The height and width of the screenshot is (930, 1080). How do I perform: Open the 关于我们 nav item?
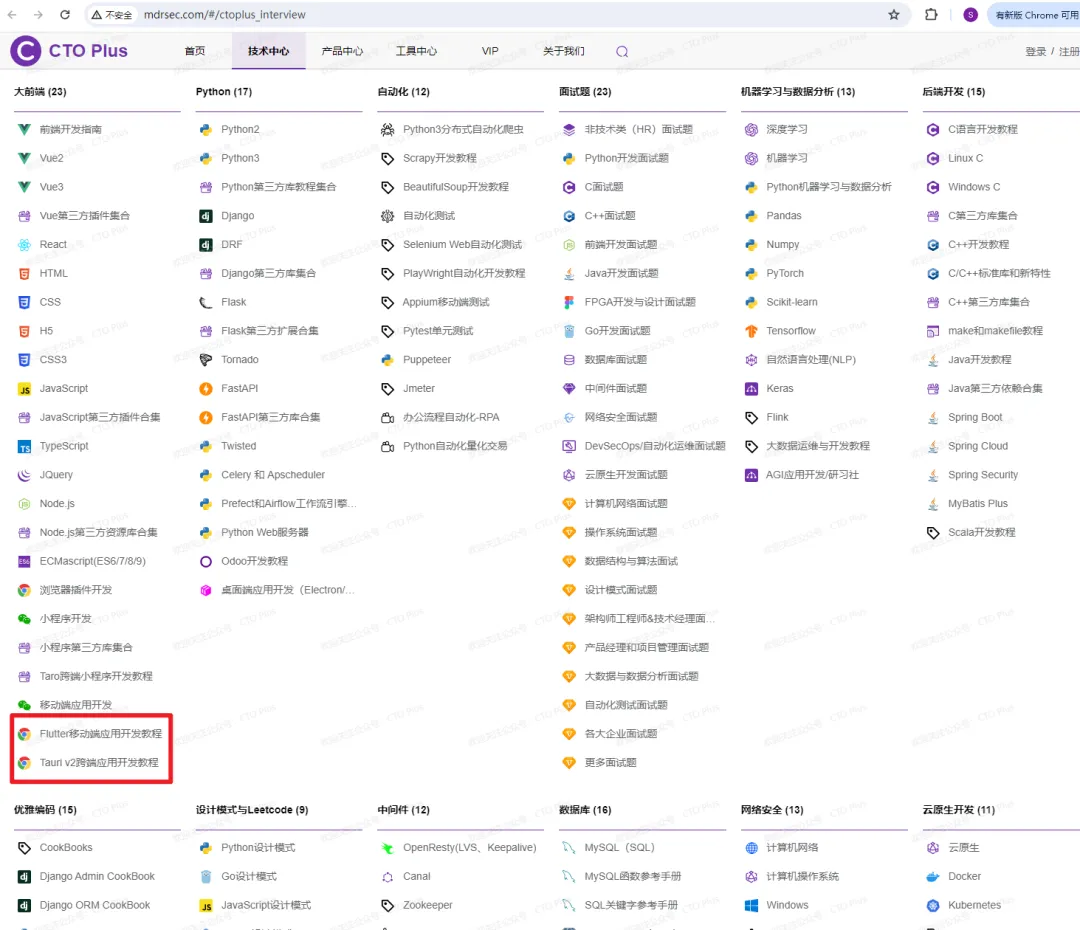(x=563, y=51)
